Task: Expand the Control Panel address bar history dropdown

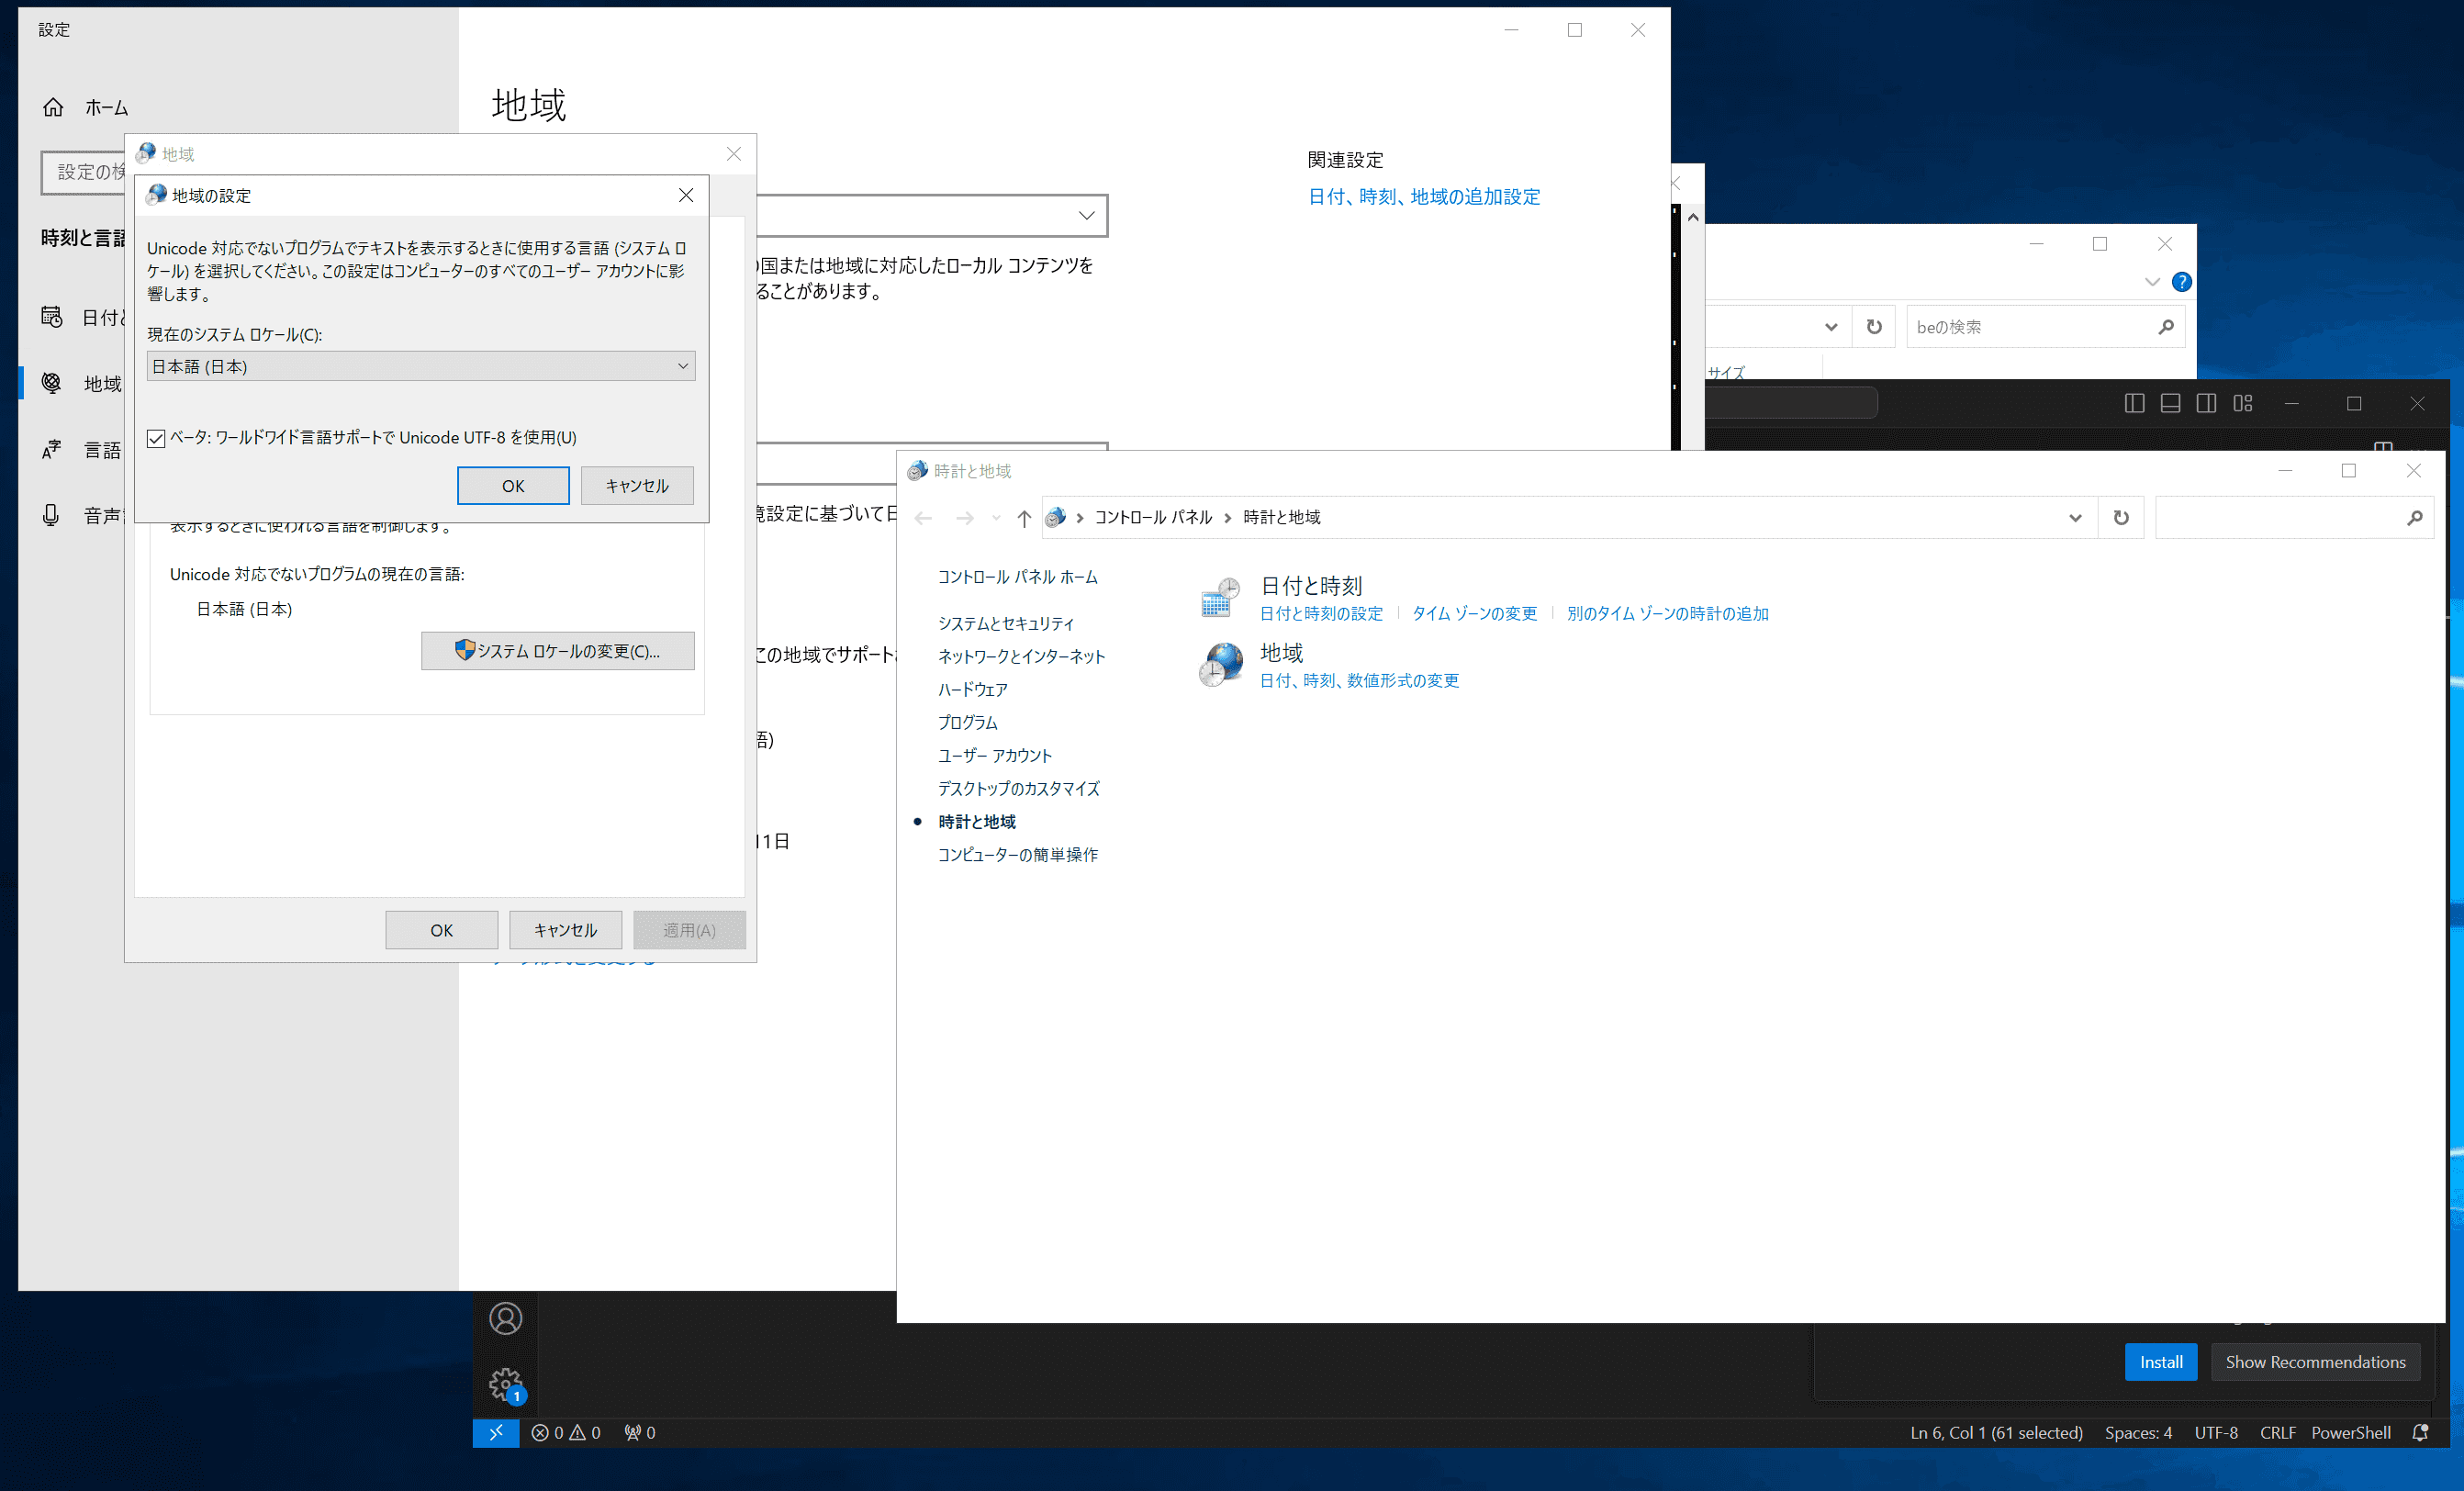Action: coord(2075,517)
